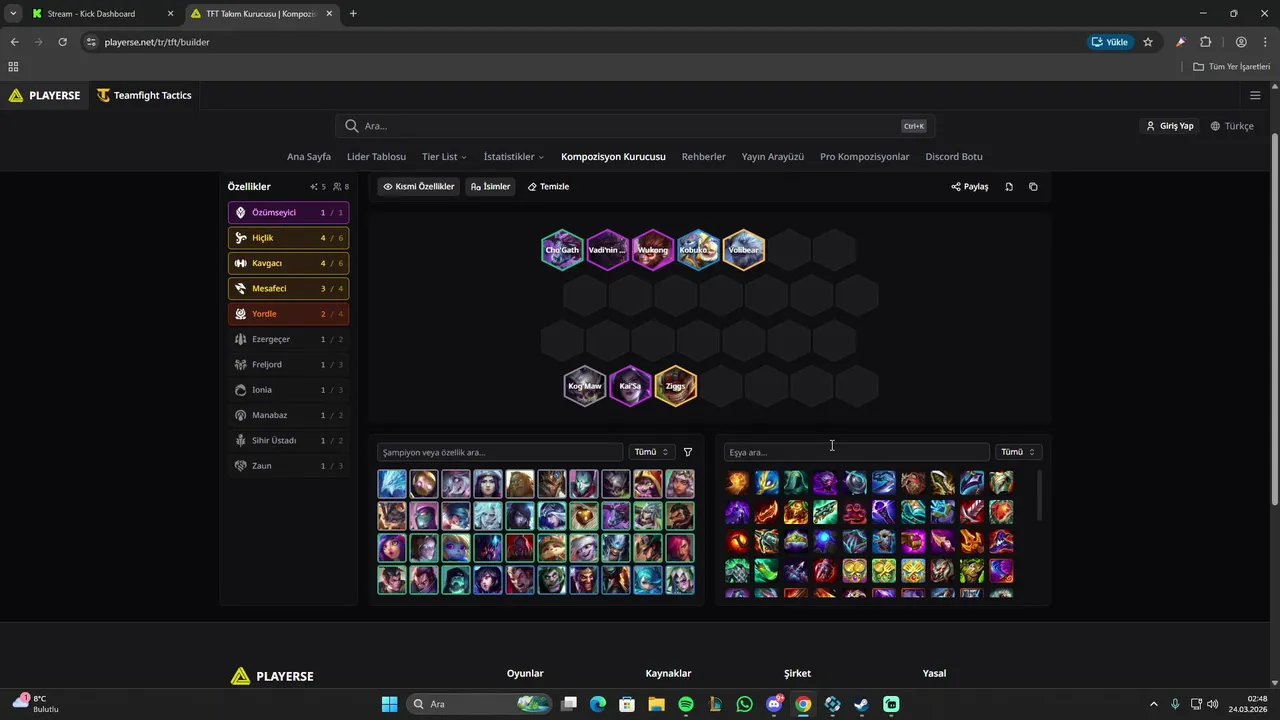Click the Hiçlik trait row

pos(289,238)
